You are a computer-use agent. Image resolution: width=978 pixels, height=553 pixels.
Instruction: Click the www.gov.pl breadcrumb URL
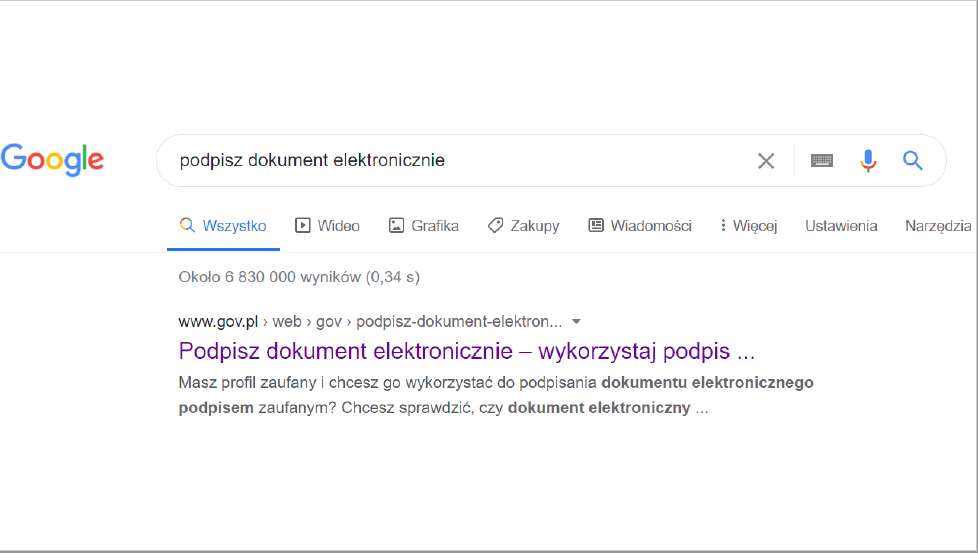[218, 322]
